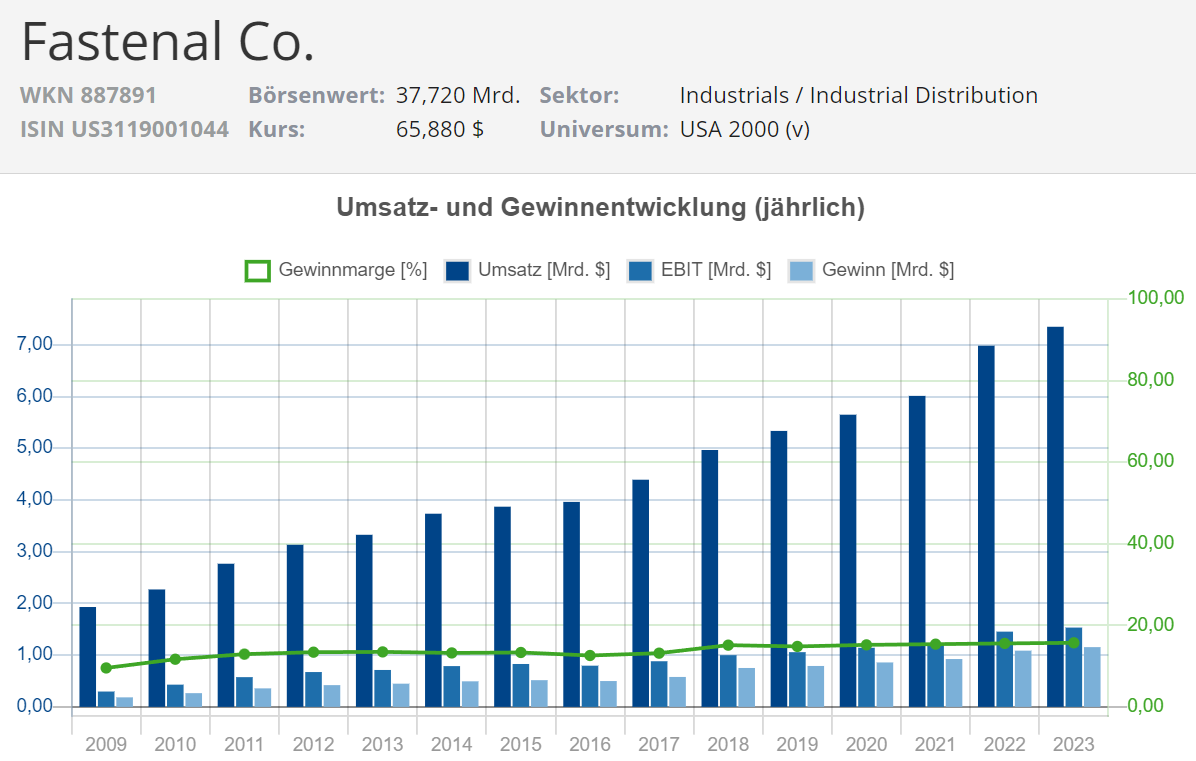Image resolution: width=1196 pixels, height=761 pixels.
Task: Click the 2018 Gewinnmarge data point
Action: (x=728, y=645)
